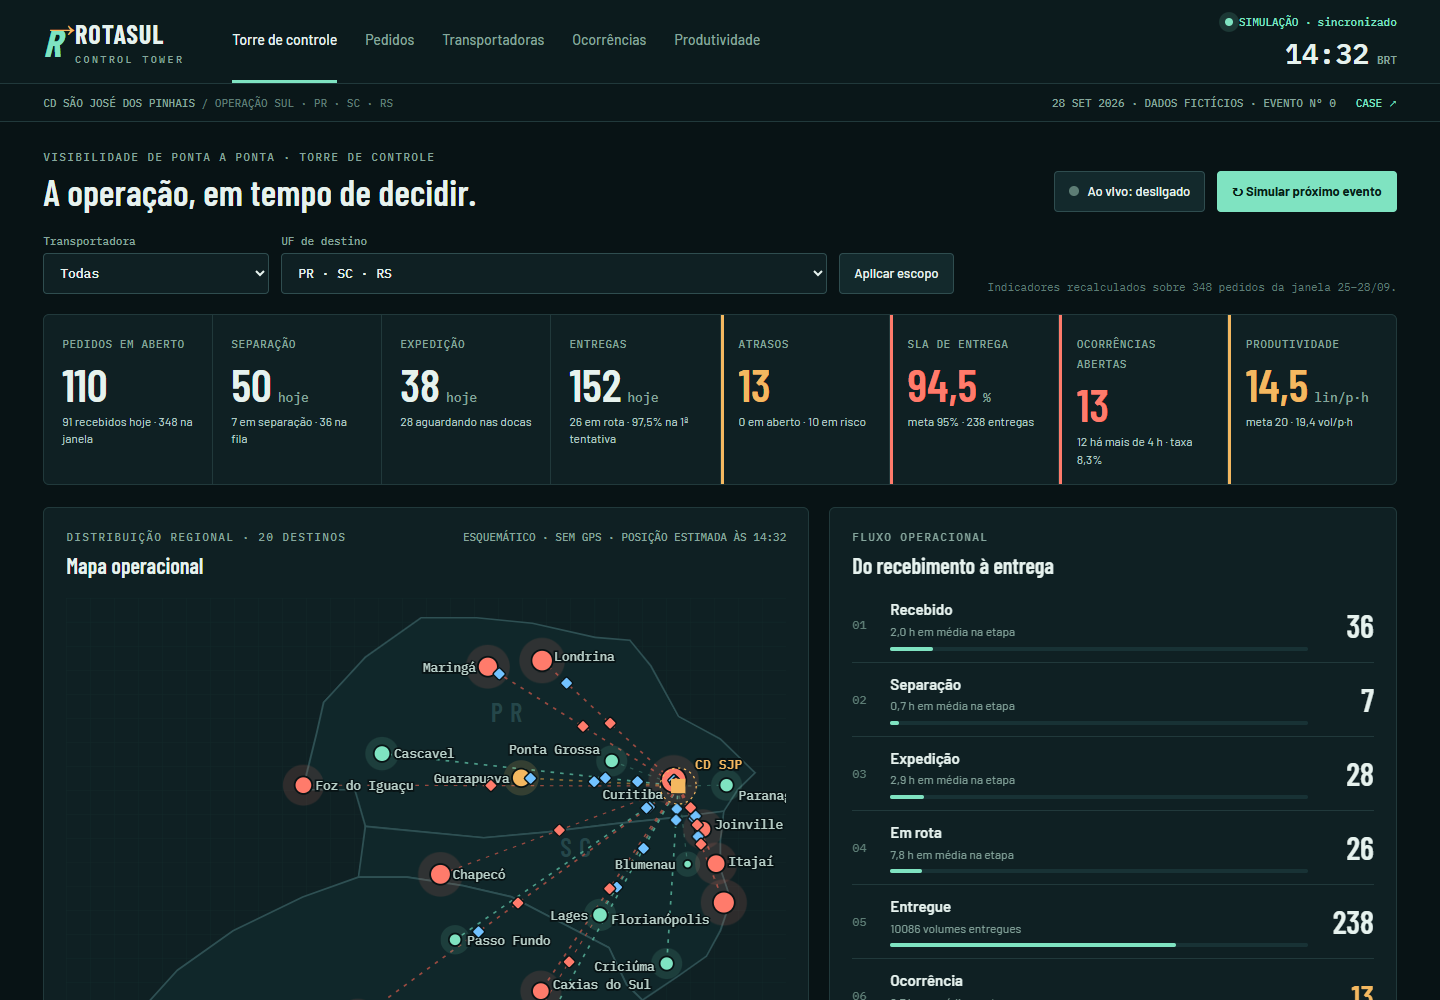Toggle the 'Ao vivo: desligado' live switch

tap(1129, 191)
